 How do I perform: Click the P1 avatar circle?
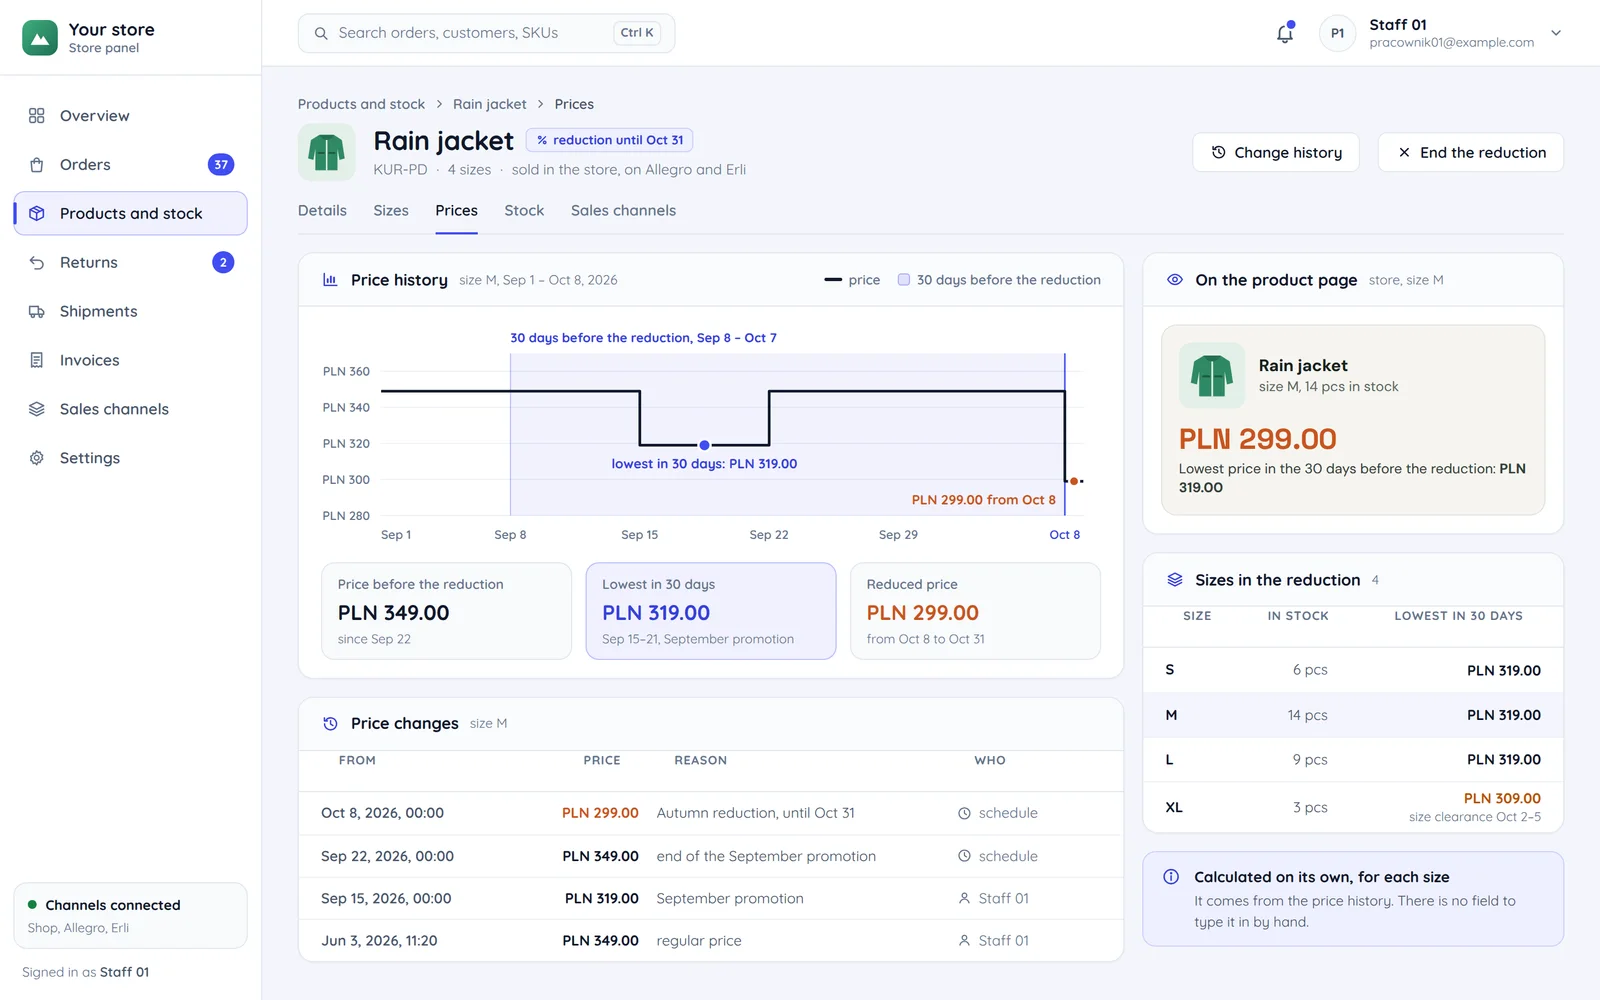point(1337,33)
